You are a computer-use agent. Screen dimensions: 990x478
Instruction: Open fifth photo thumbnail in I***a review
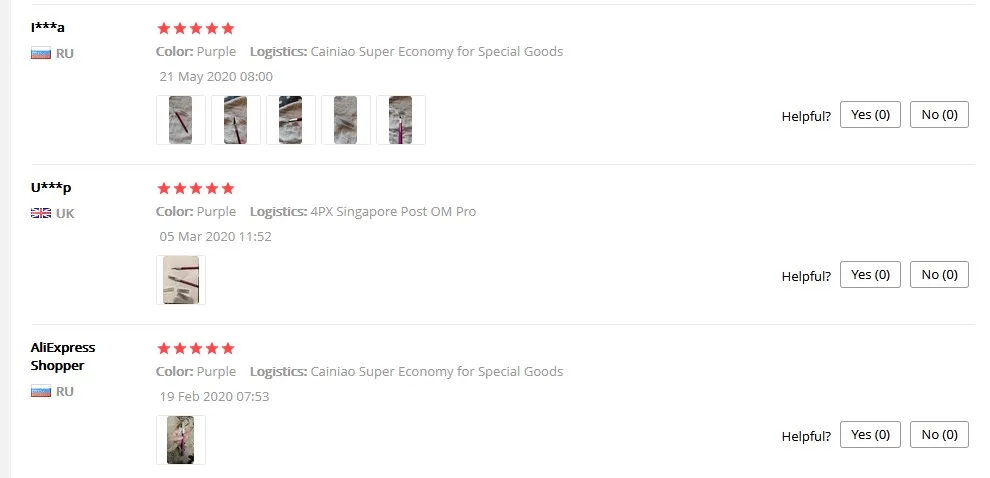coord(400,120)
